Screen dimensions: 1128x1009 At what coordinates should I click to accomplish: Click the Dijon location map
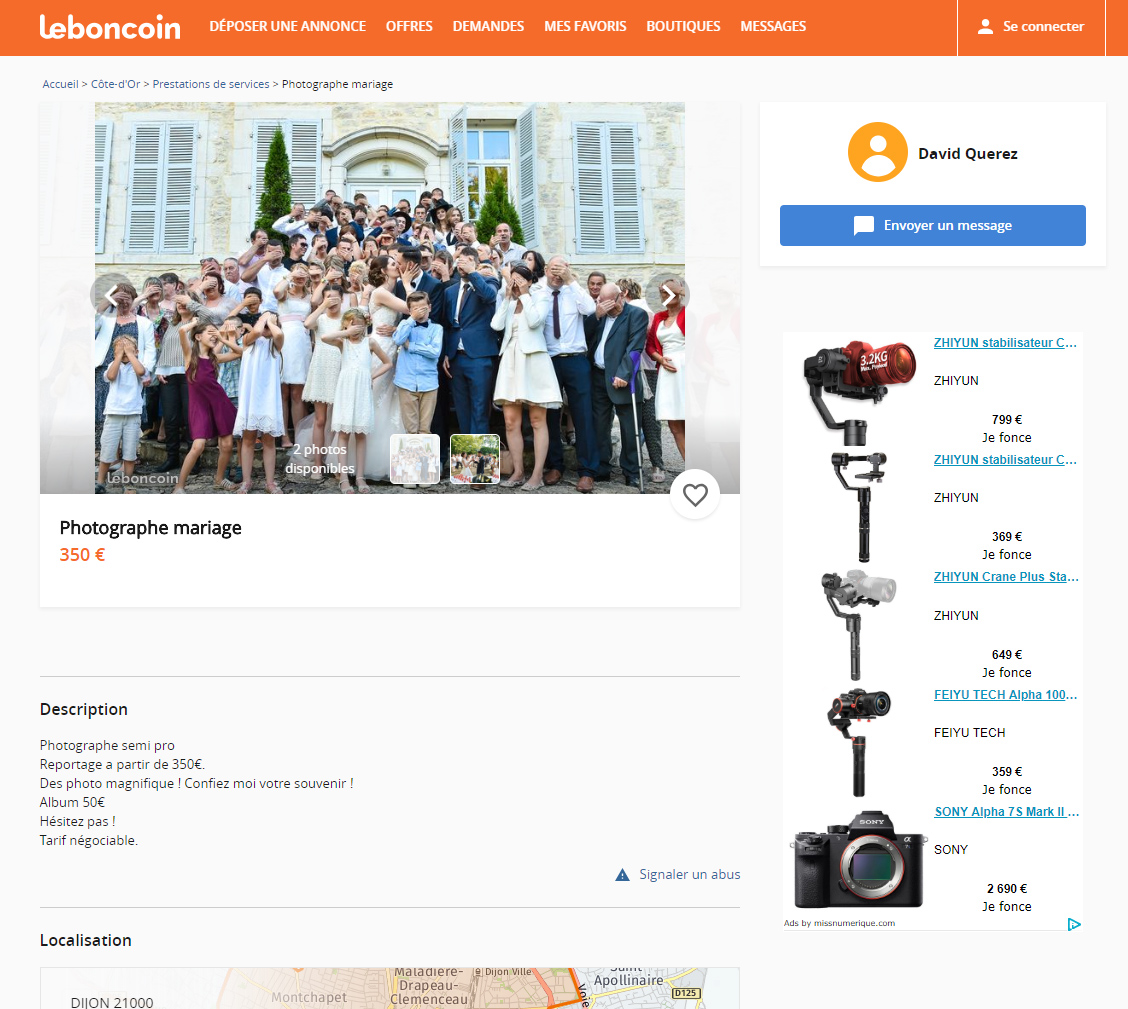[390, 988]
